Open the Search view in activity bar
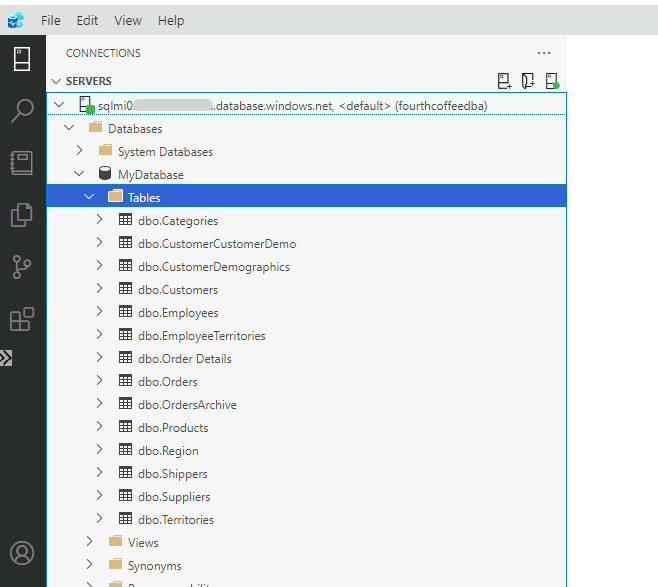The width and height of the screenshot is (658, 587). point(22,111)
